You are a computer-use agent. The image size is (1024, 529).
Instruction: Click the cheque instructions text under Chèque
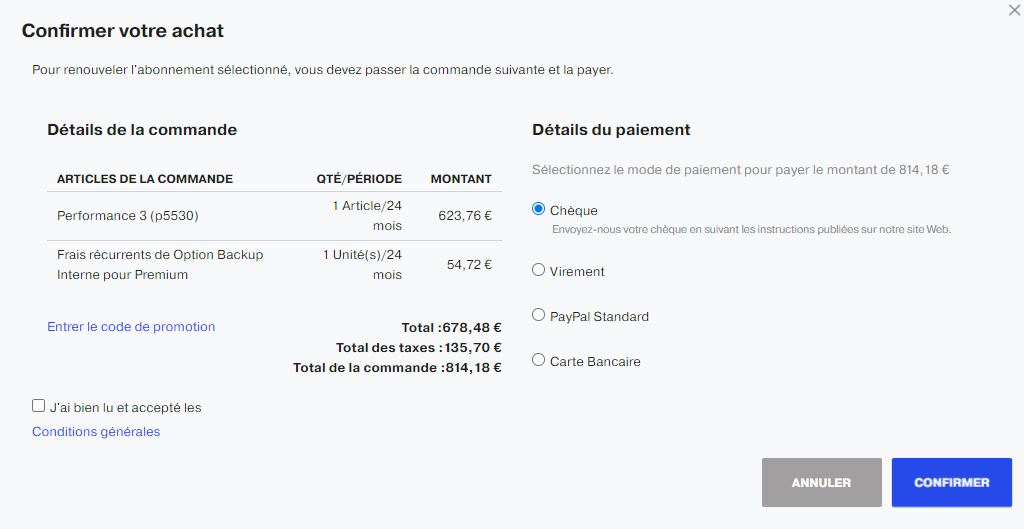752,230
